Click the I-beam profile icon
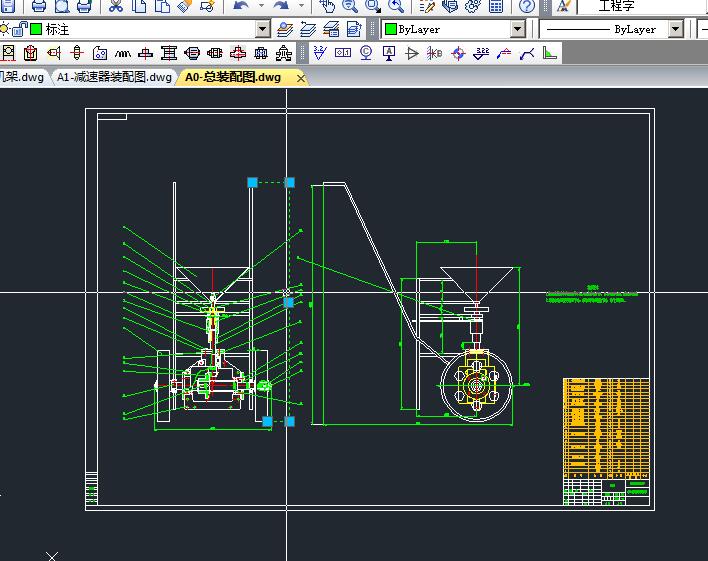The height and width of the screenshot is (561, 708). click(169, 53)
